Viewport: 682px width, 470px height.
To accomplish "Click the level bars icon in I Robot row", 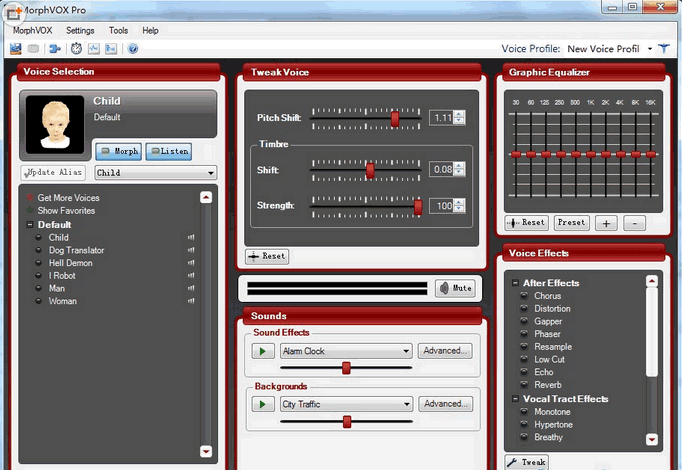I will (191, 275).
